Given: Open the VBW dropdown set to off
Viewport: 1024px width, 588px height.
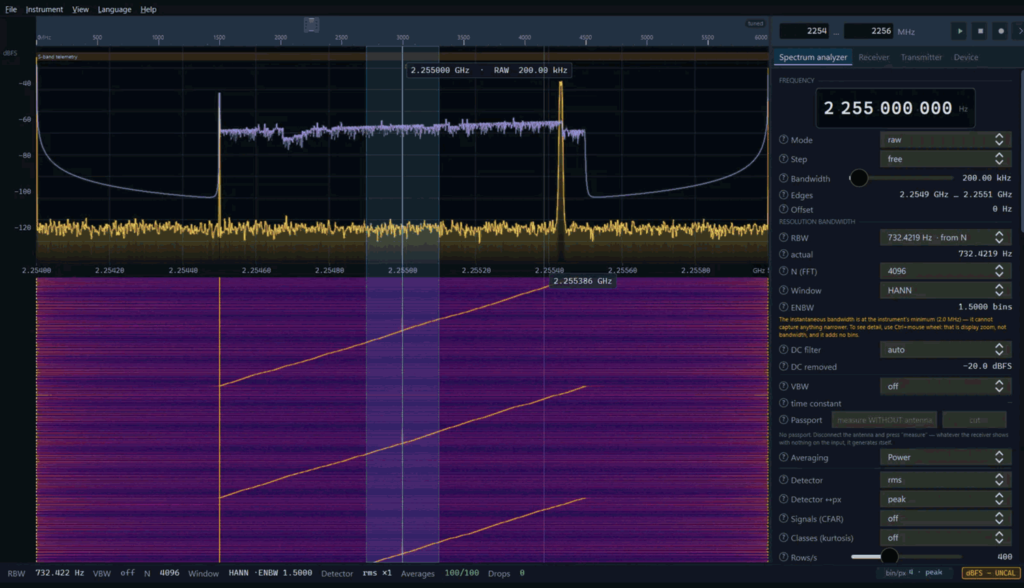Looking at the screenshot, I should (x=946, y=386).
